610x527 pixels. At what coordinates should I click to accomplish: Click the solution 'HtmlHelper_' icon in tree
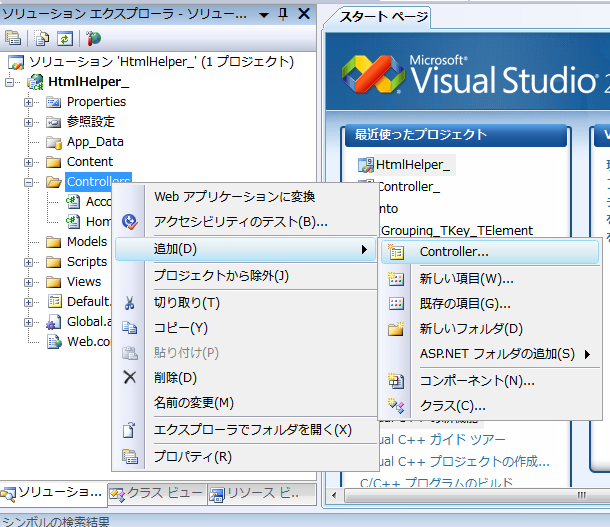click(16, 62)
